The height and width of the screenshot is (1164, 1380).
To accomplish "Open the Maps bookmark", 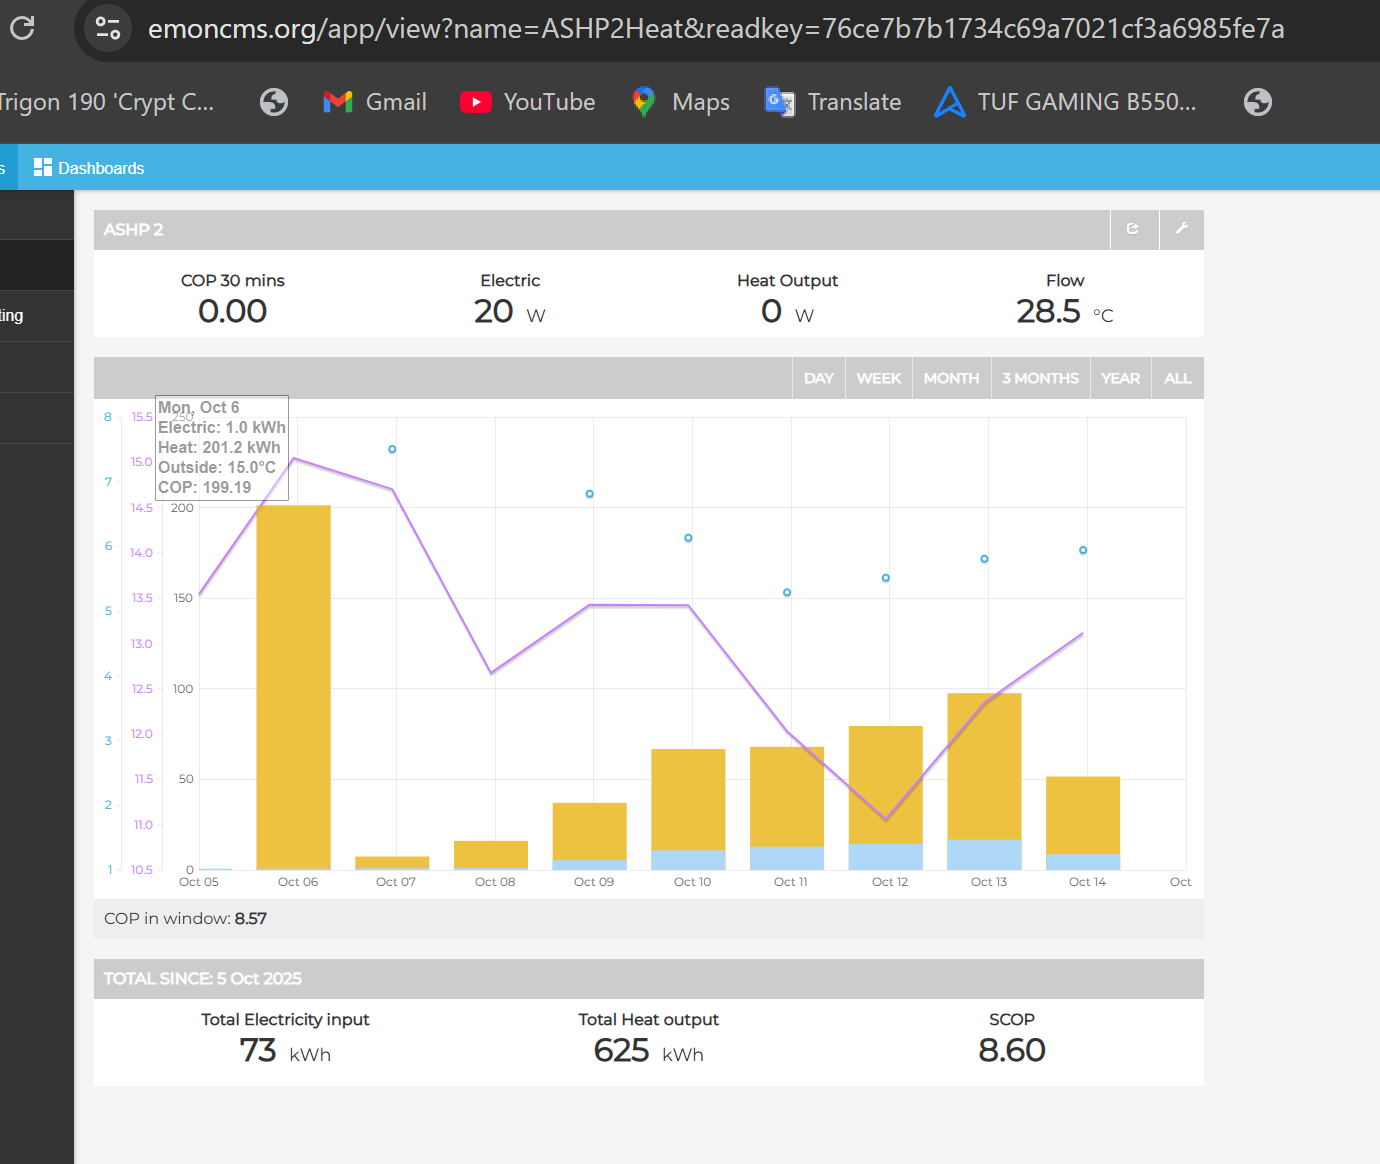I will pos(681,102).
